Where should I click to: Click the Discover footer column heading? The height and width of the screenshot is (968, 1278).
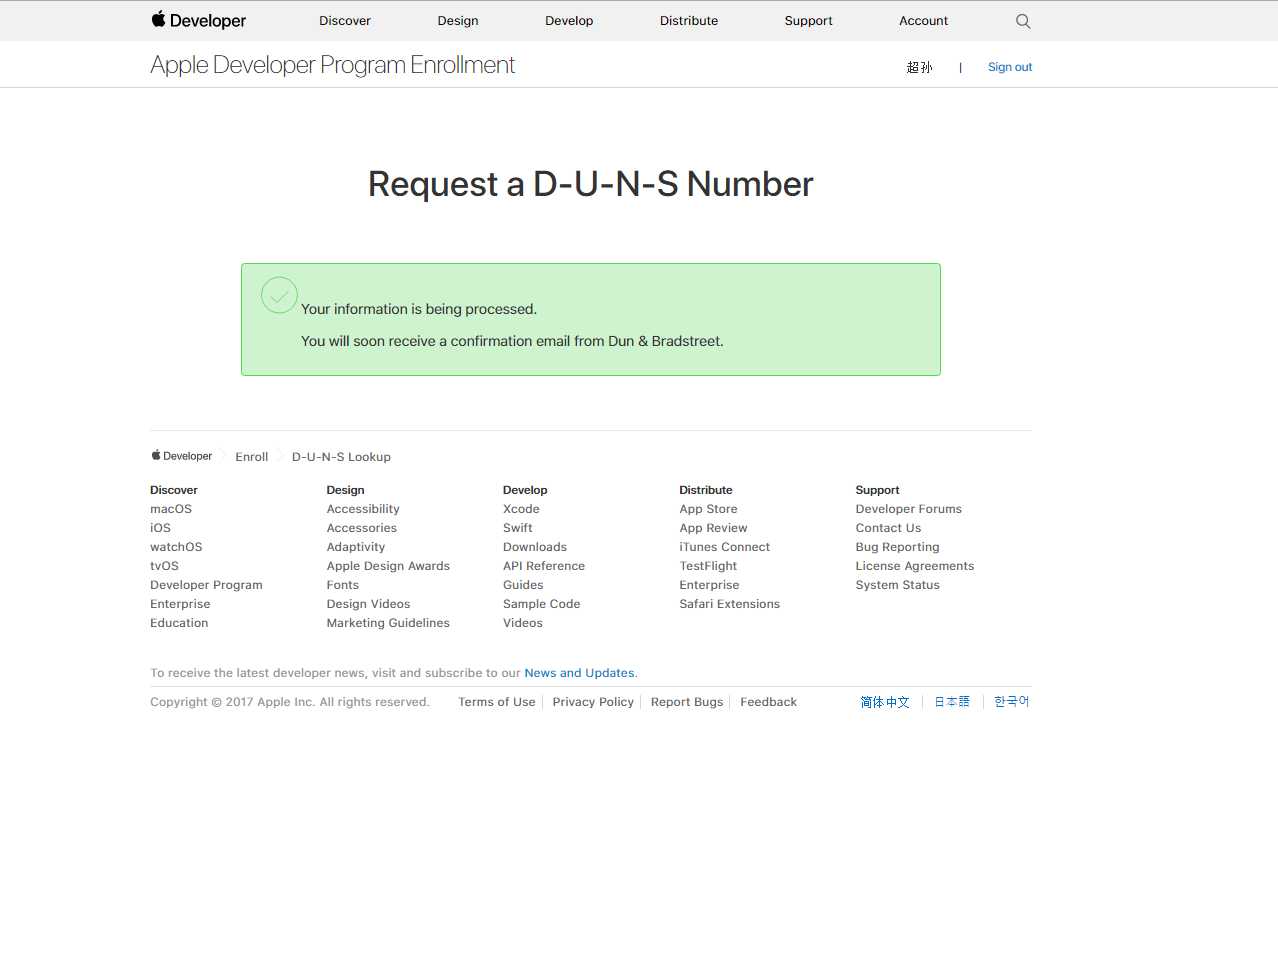174,490
